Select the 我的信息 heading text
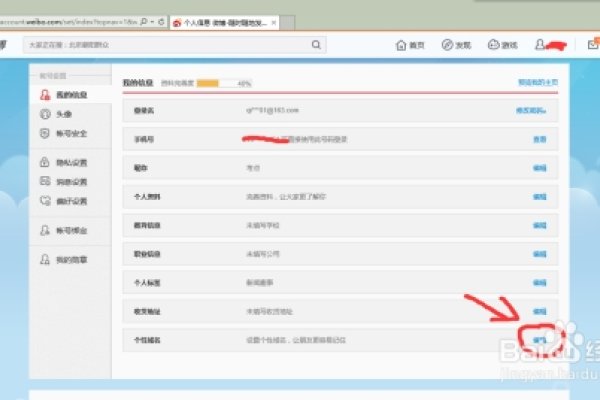 [138, 83]
